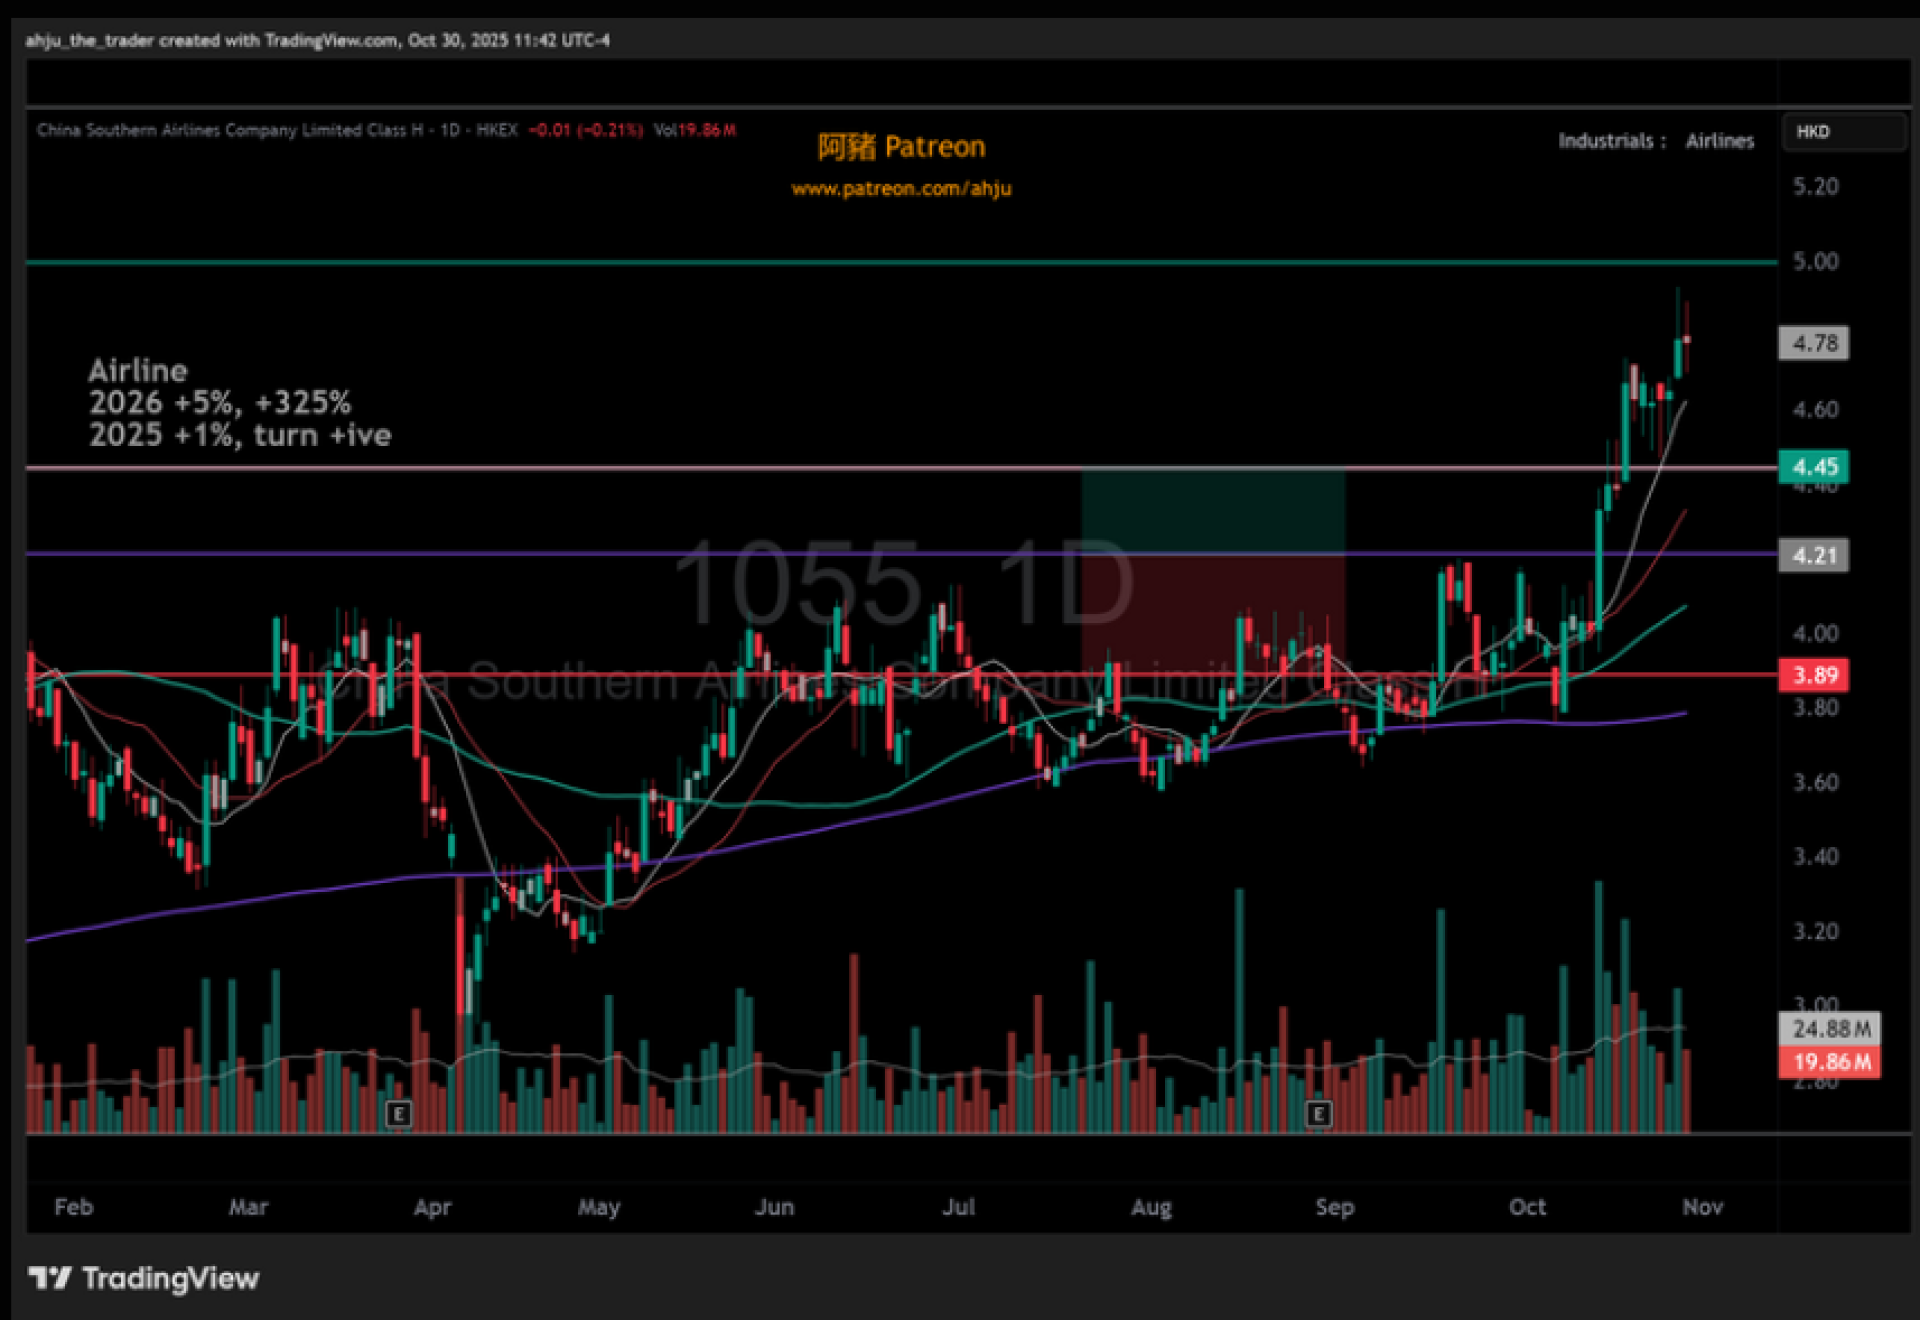The height and width of the screenshot is (1320, 1920).
Task: Select the Airlines industry label
Action: click(1719, 141)
